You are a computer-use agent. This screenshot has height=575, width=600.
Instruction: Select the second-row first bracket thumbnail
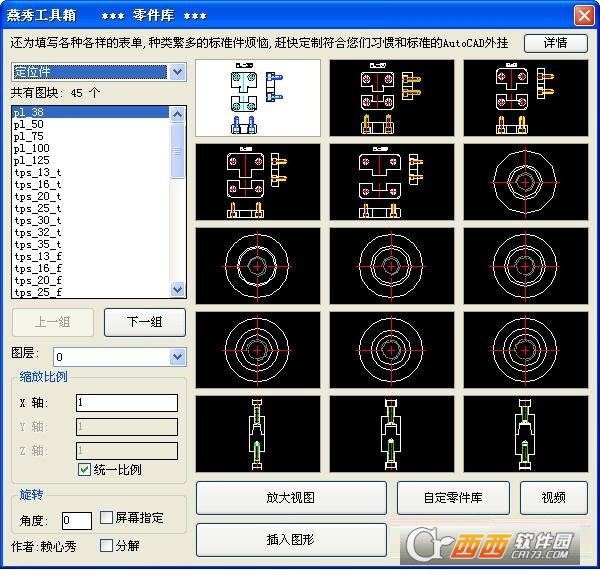click(x=258, y=181)
